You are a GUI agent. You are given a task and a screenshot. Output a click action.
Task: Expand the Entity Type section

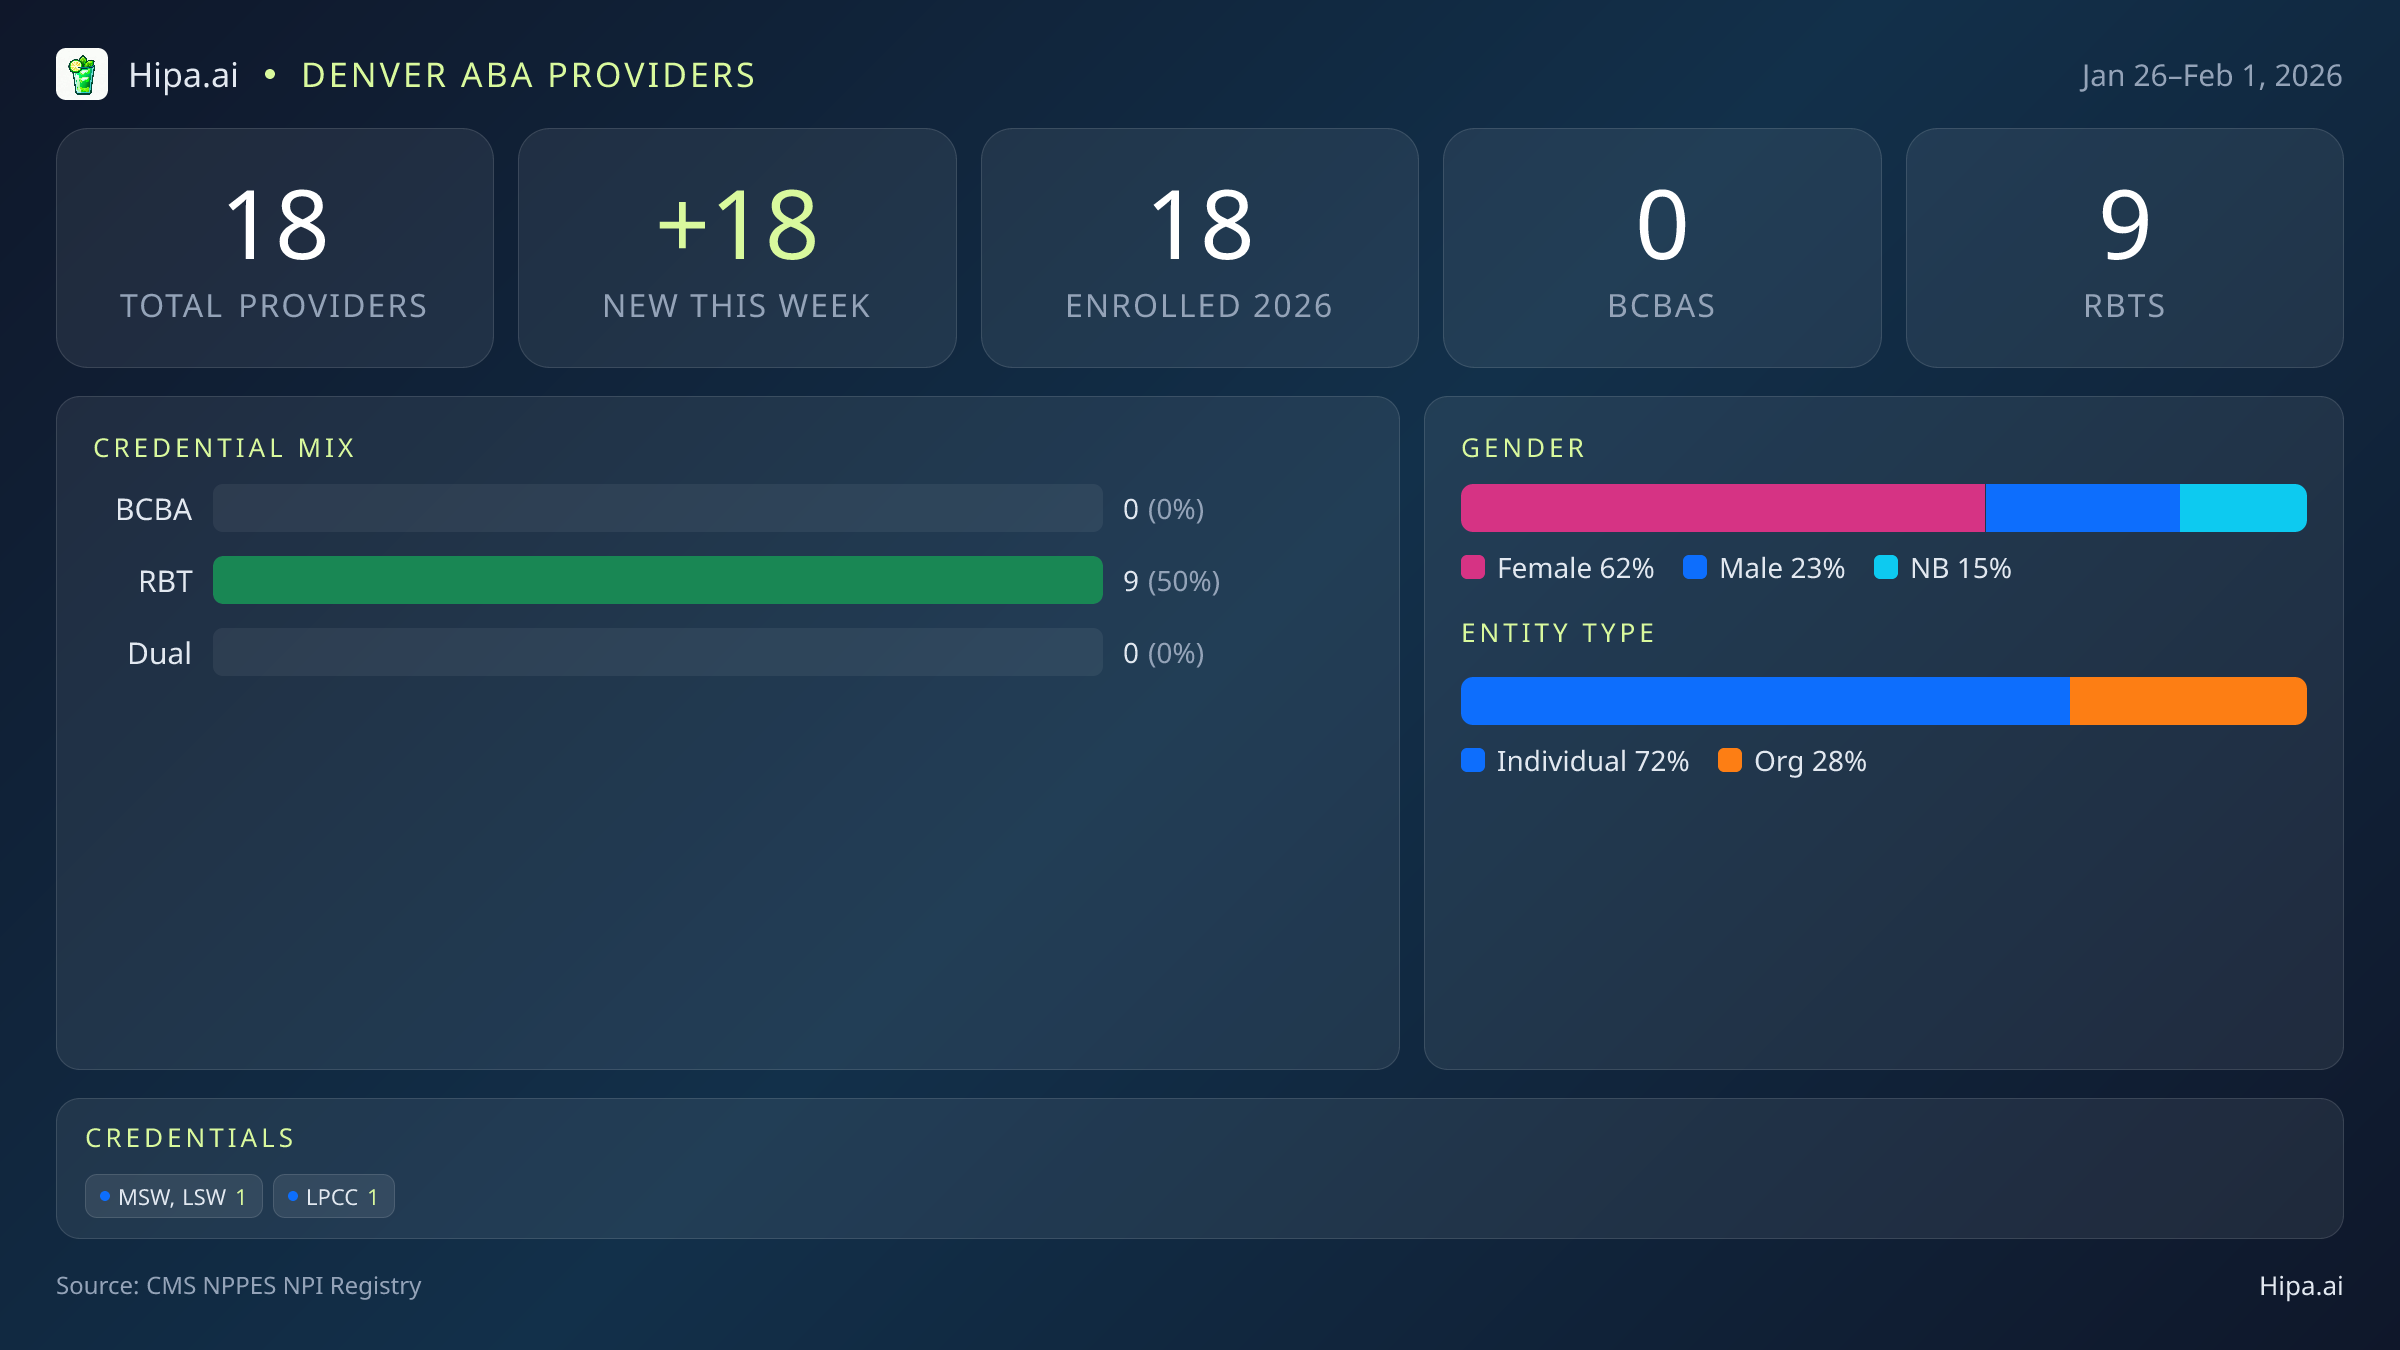tap(1557, 633)
